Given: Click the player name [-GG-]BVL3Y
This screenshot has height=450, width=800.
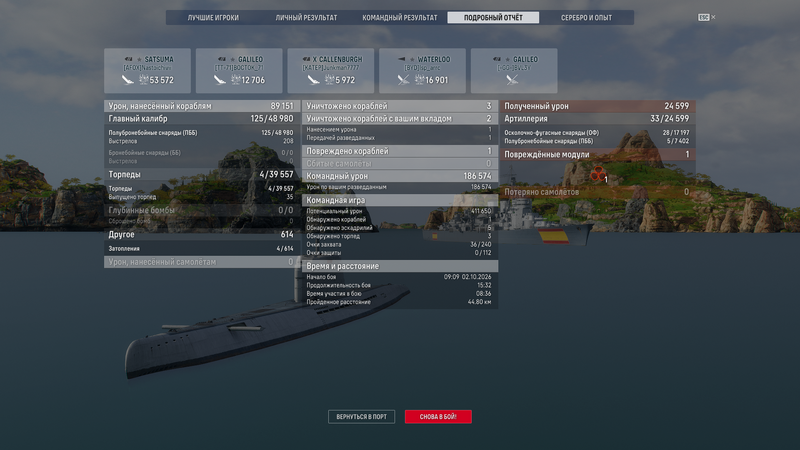Looking at the screenshot, I should coord(514,68).
